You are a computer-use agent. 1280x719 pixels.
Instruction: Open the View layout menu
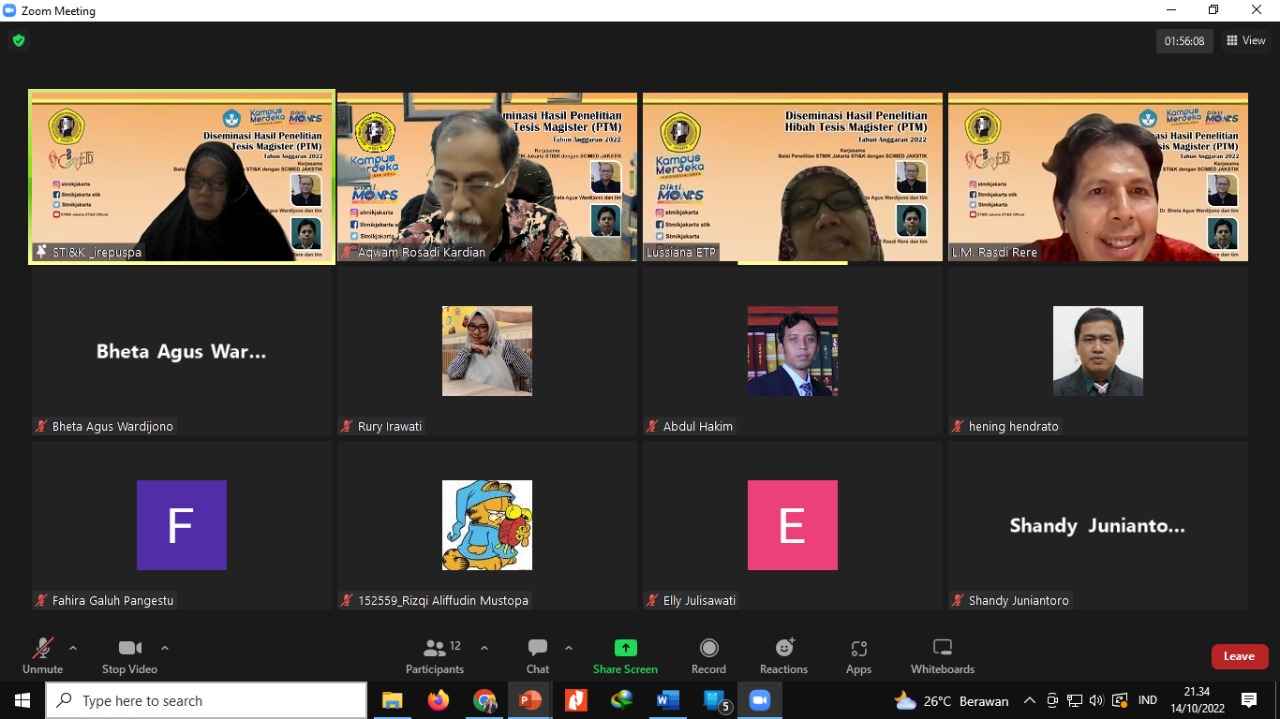pyautogui.click(x=1246, y=41)
